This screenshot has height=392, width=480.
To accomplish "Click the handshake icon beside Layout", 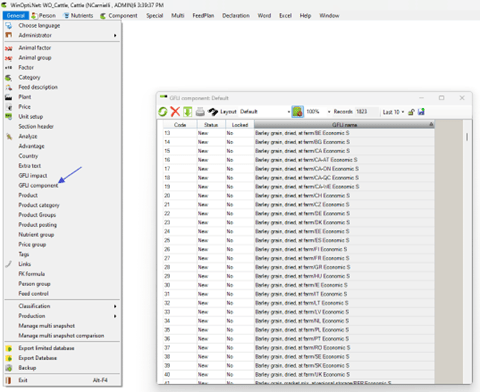I will (213, 112).
